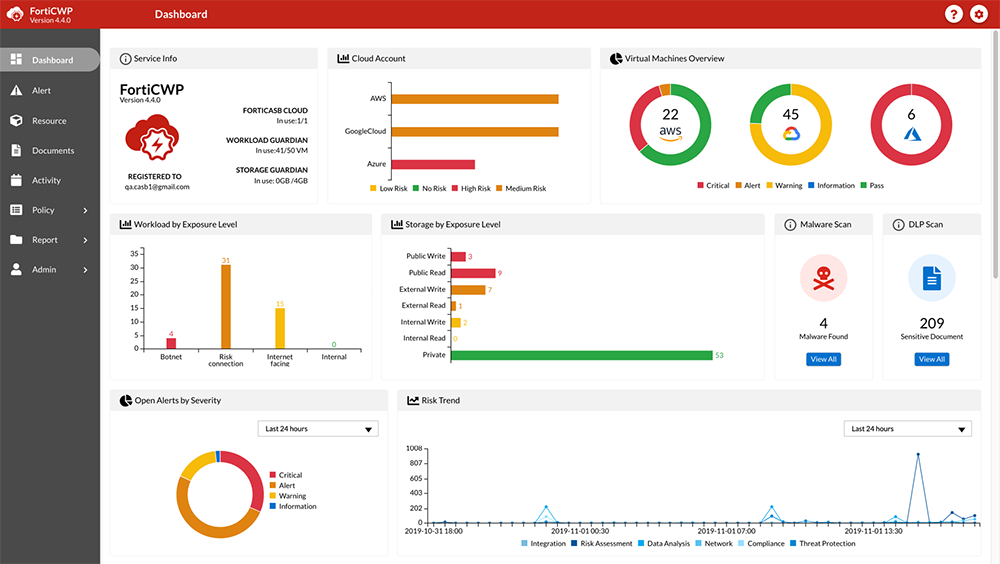Click the Resource cube sidebar icon
Viewport: 1000px width, 564px height.
tap(16, 120)
